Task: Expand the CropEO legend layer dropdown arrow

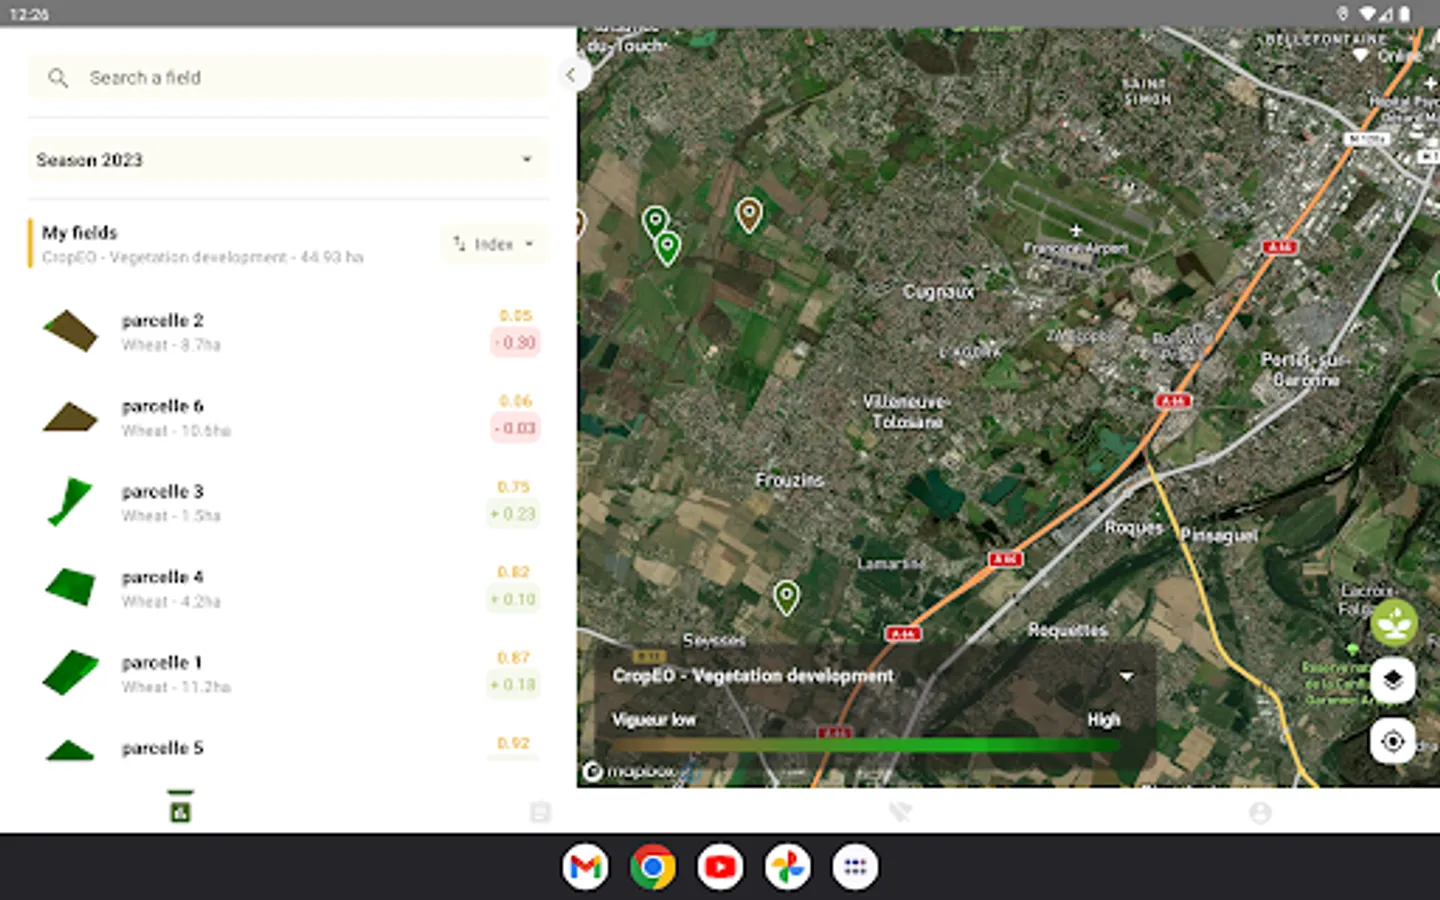Action: point(1127,676)
